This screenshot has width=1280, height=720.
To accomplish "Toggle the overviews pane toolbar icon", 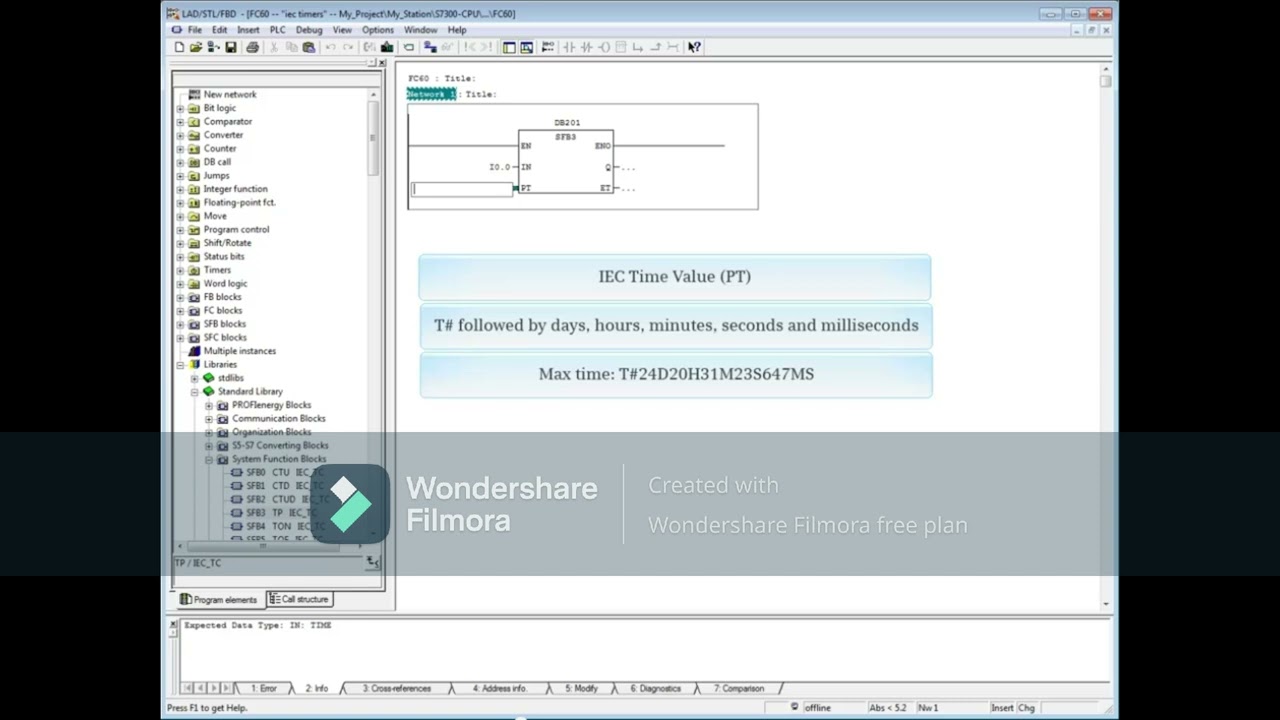I will pos(509,47).
